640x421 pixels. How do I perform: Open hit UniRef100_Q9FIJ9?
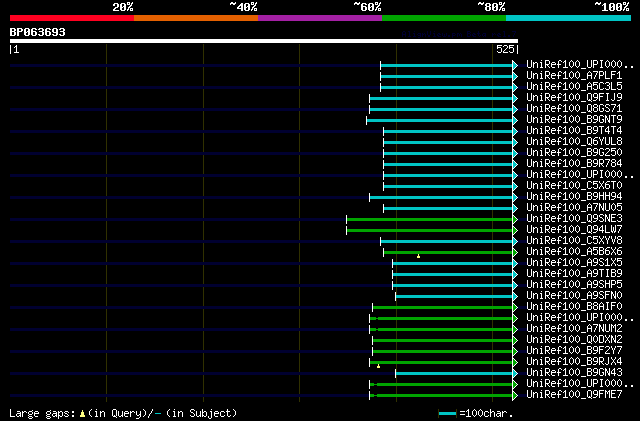pyautogui.click(x=574, y=98)
